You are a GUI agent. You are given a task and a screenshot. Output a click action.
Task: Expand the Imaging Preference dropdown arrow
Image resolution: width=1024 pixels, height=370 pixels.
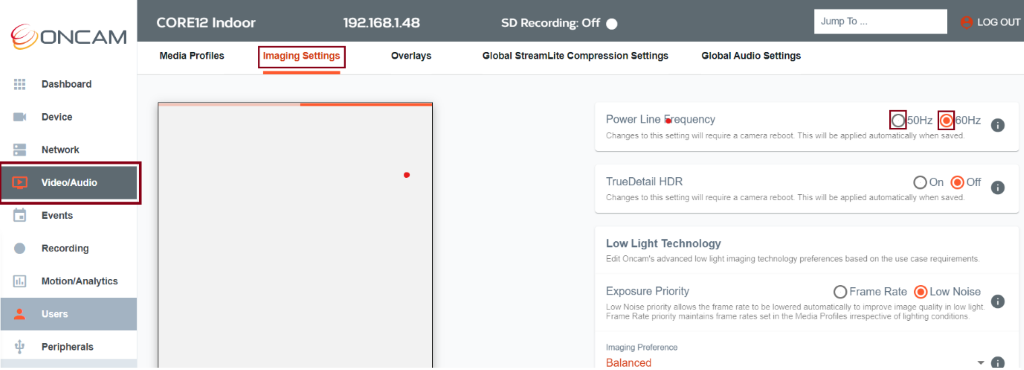[980, 363]
